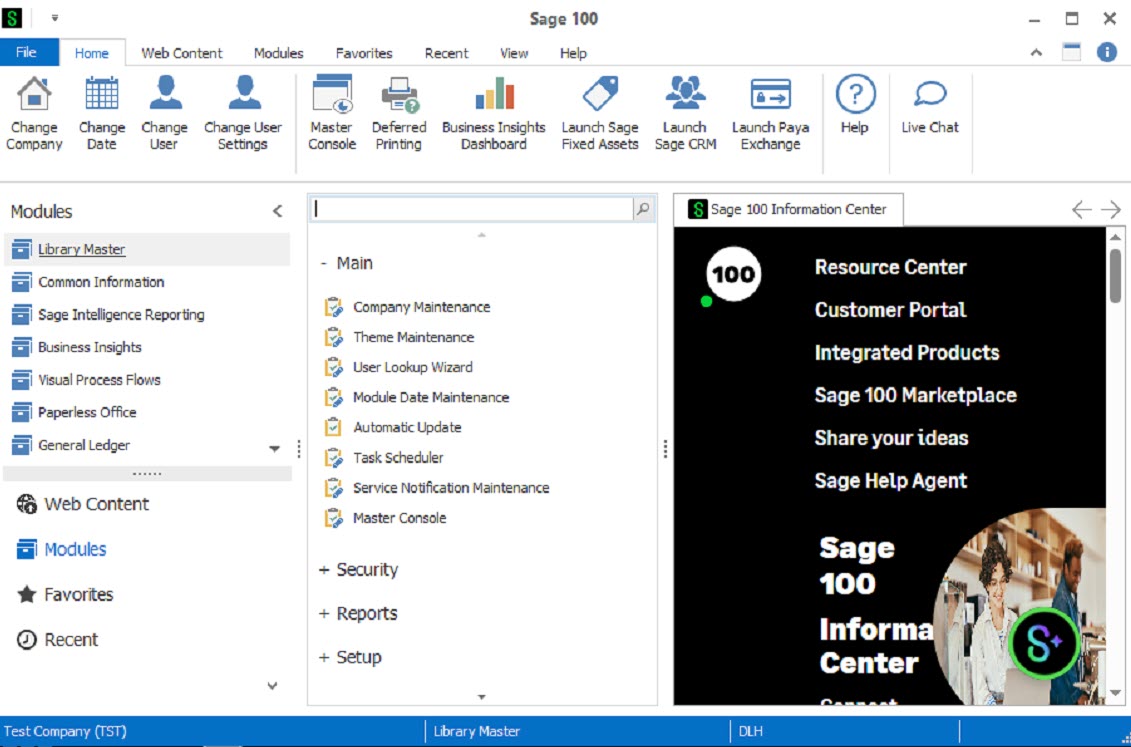Viewport: 1131px width, 747px height.
Task: Switch to the Favorites ribbon tab
Action: click(364, 53)
